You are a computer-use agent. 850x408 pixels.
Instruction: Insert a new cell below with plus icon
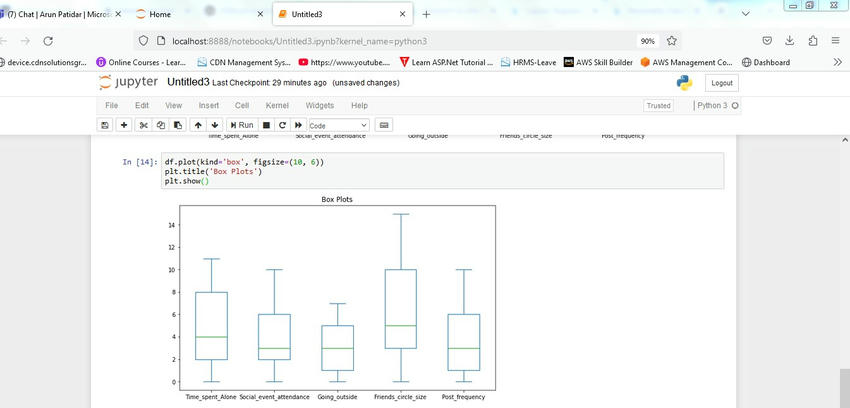coord(124,125)
